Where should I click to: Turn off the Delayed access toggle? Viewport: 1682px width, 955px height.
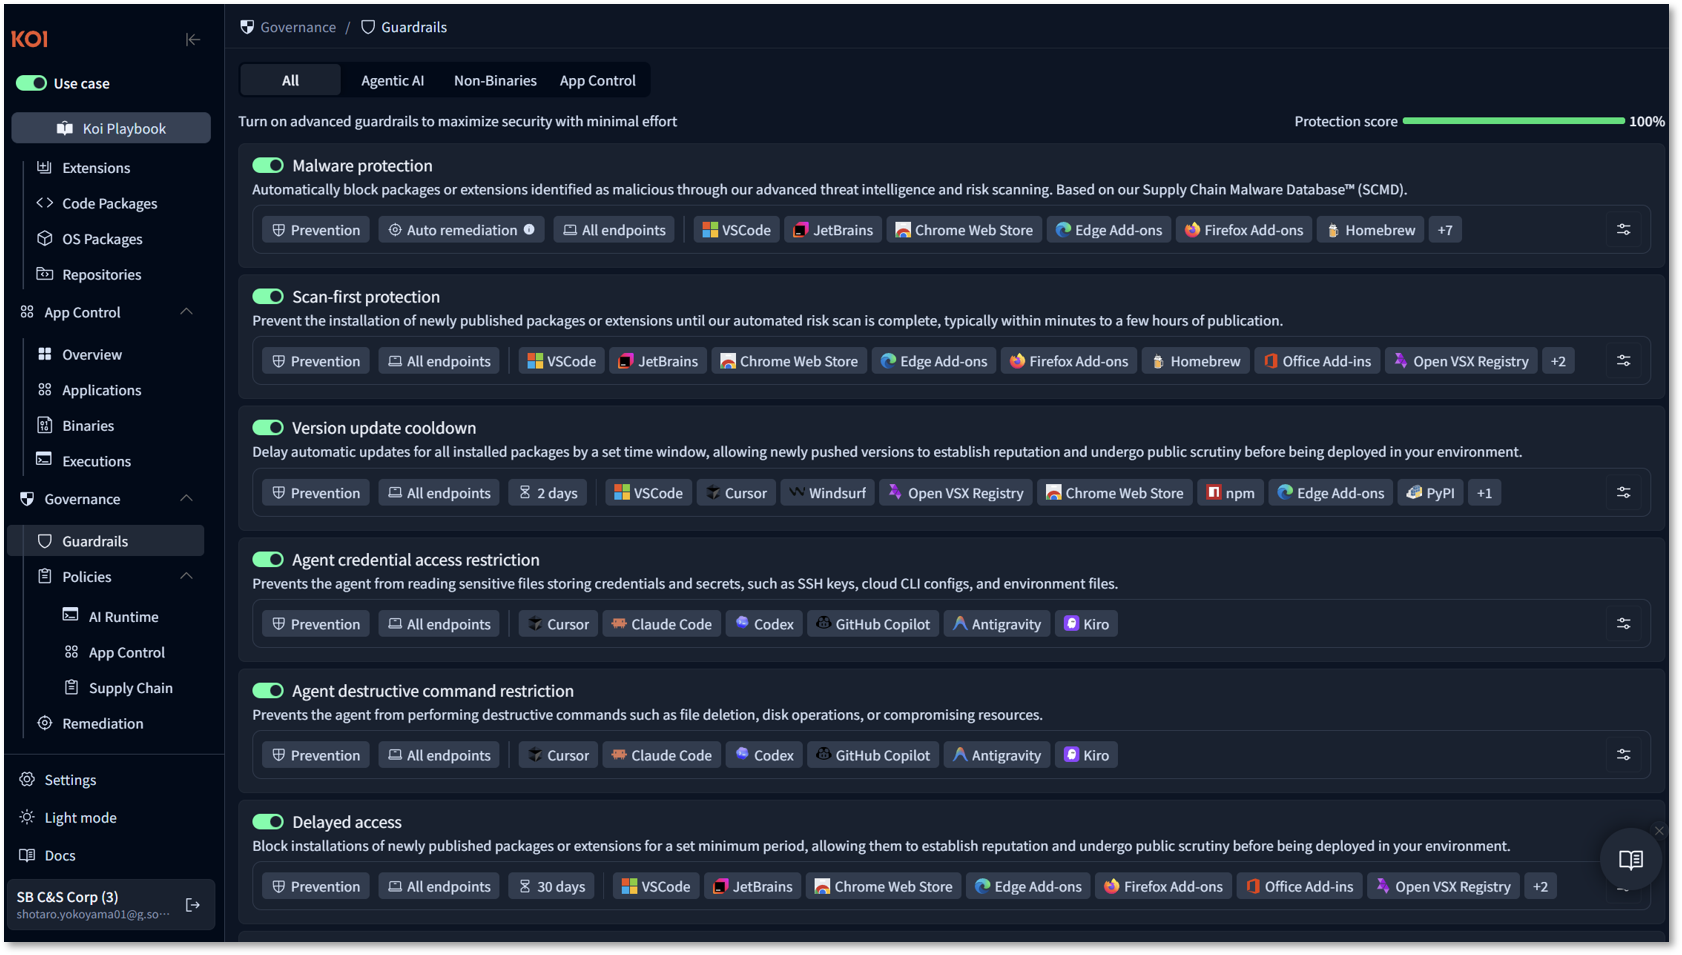tap(268, 822)
